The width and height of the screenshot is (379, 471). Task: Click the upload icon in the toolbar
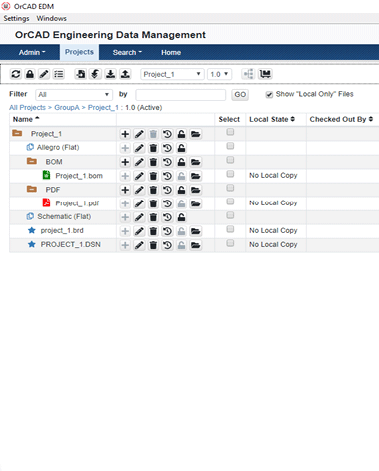pos(125,74)
